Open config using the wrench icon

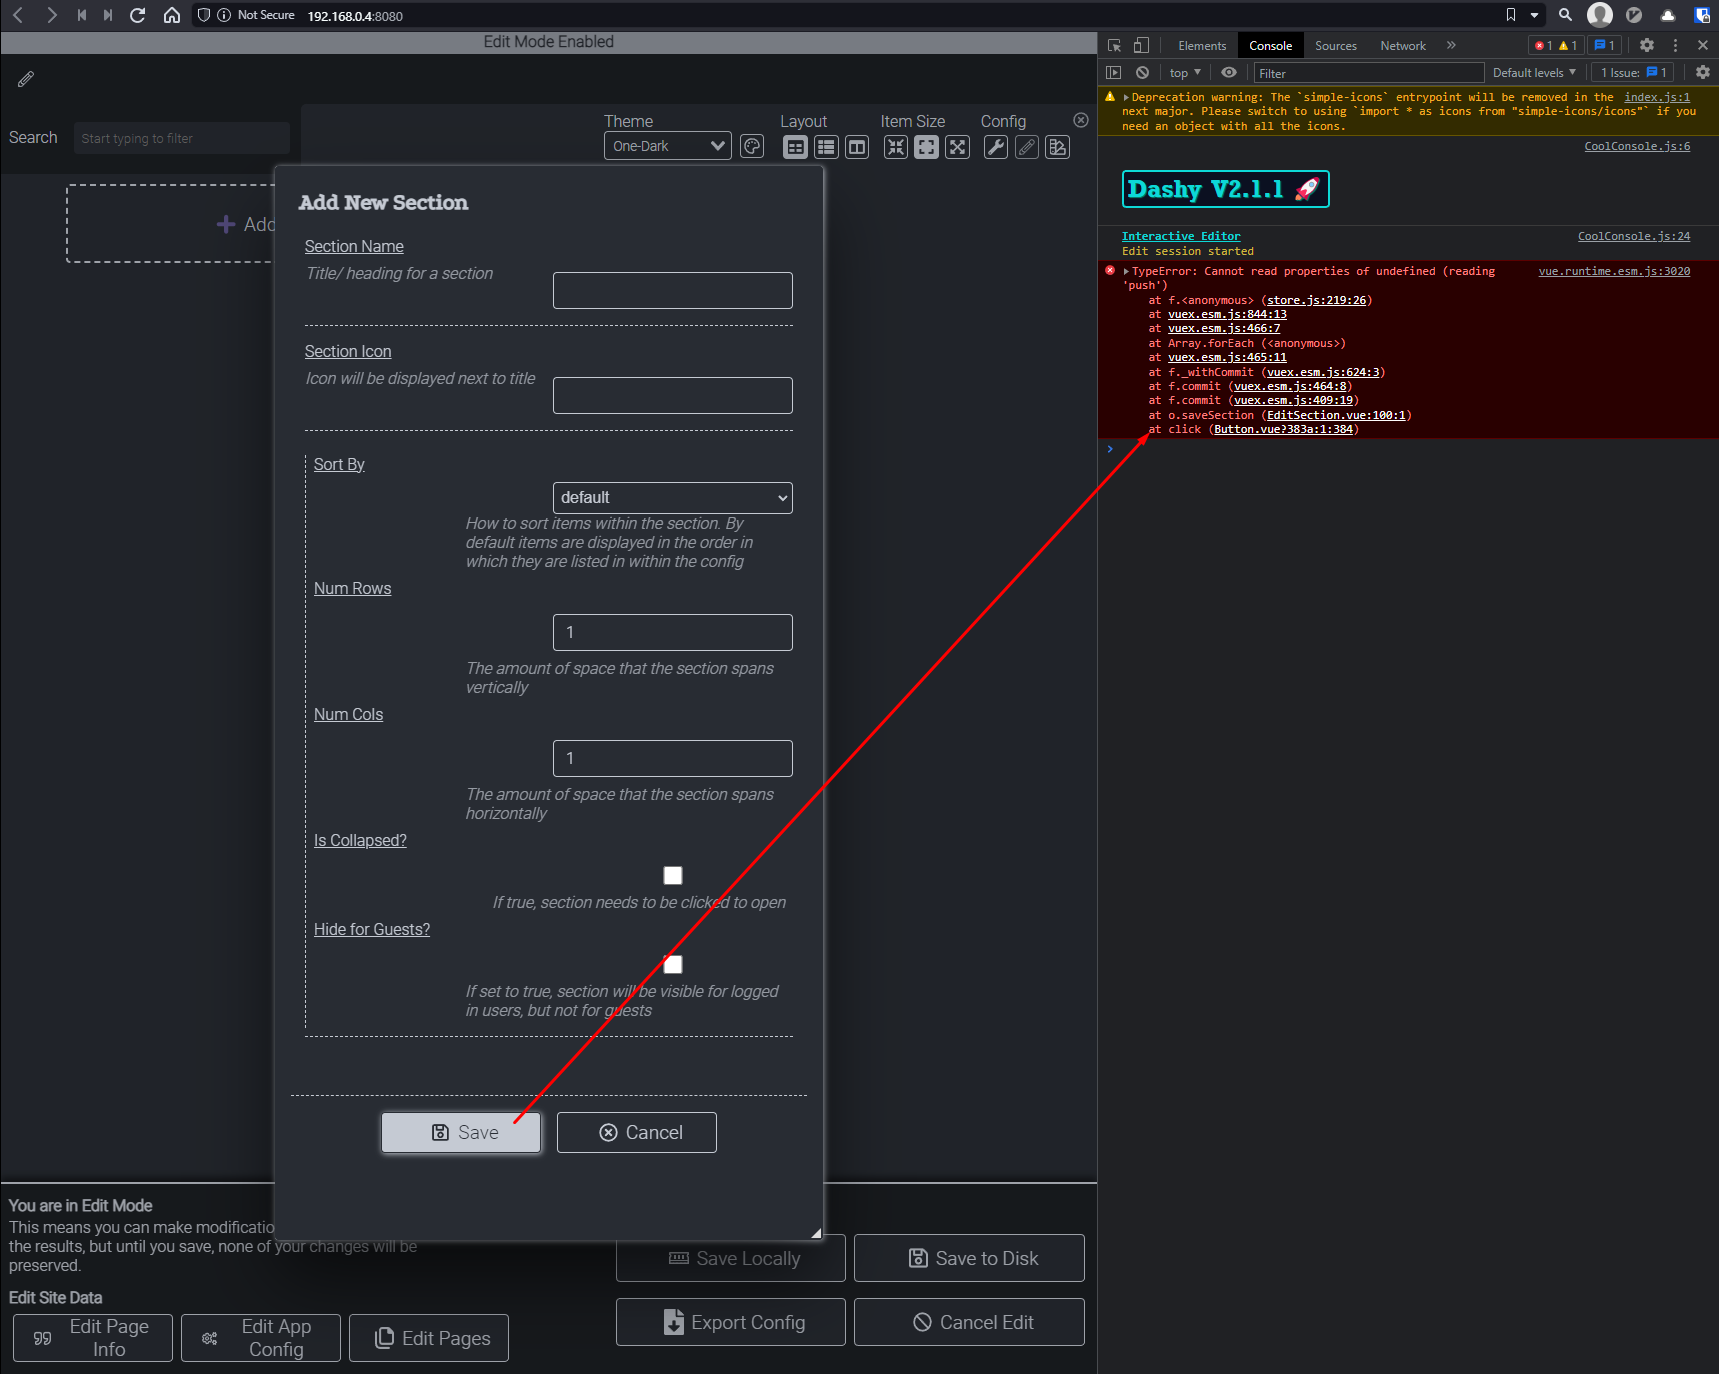tap(995, 147)
